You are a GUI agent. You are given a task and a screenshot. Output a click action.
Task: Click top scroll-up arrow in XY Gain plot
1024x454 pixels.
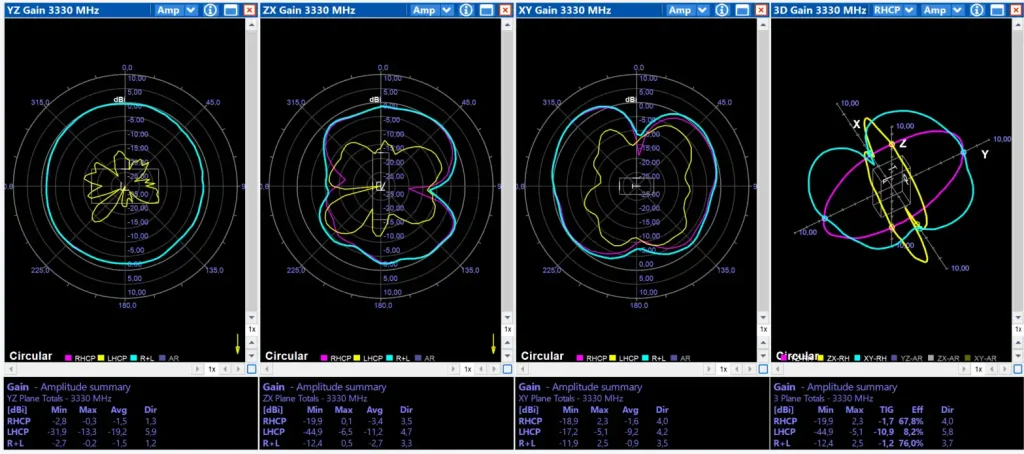(763, 24)
